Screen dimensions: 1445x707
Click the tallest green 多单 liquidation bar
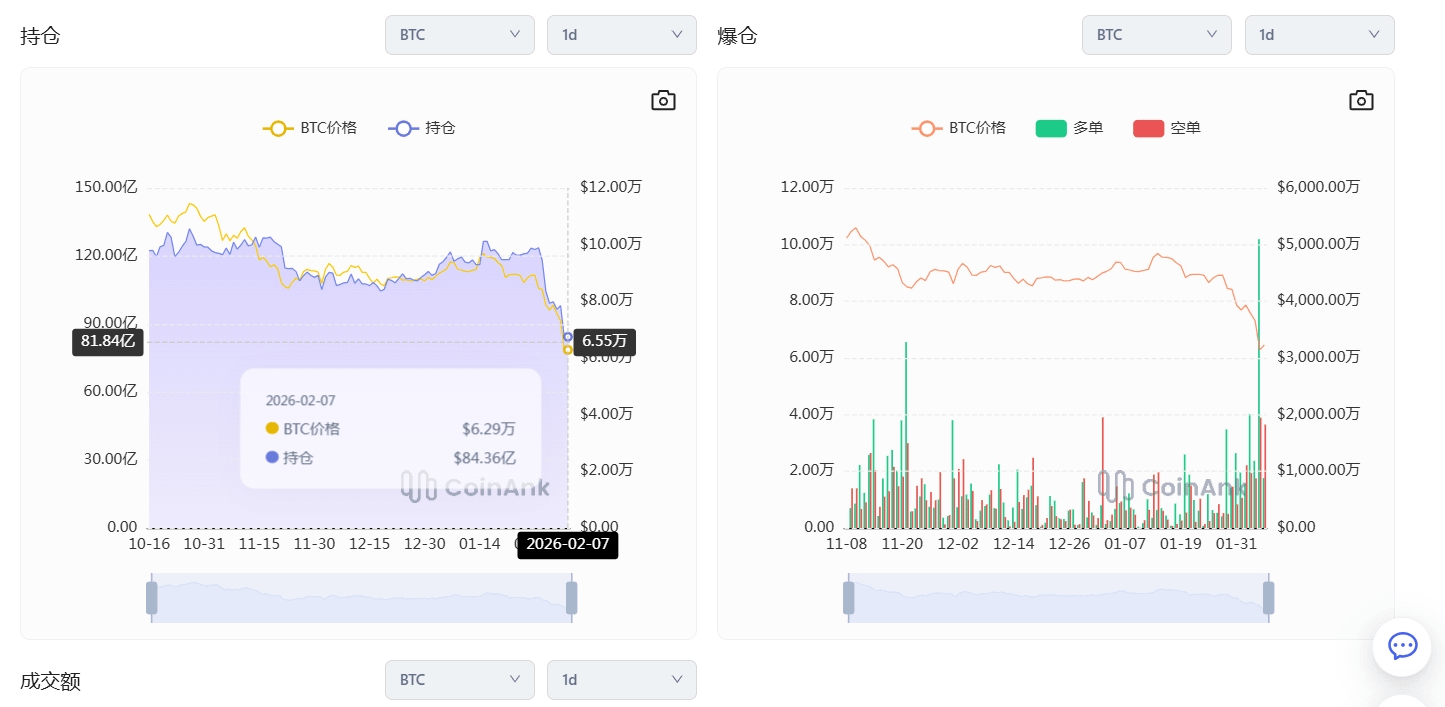coord(1258,380)
